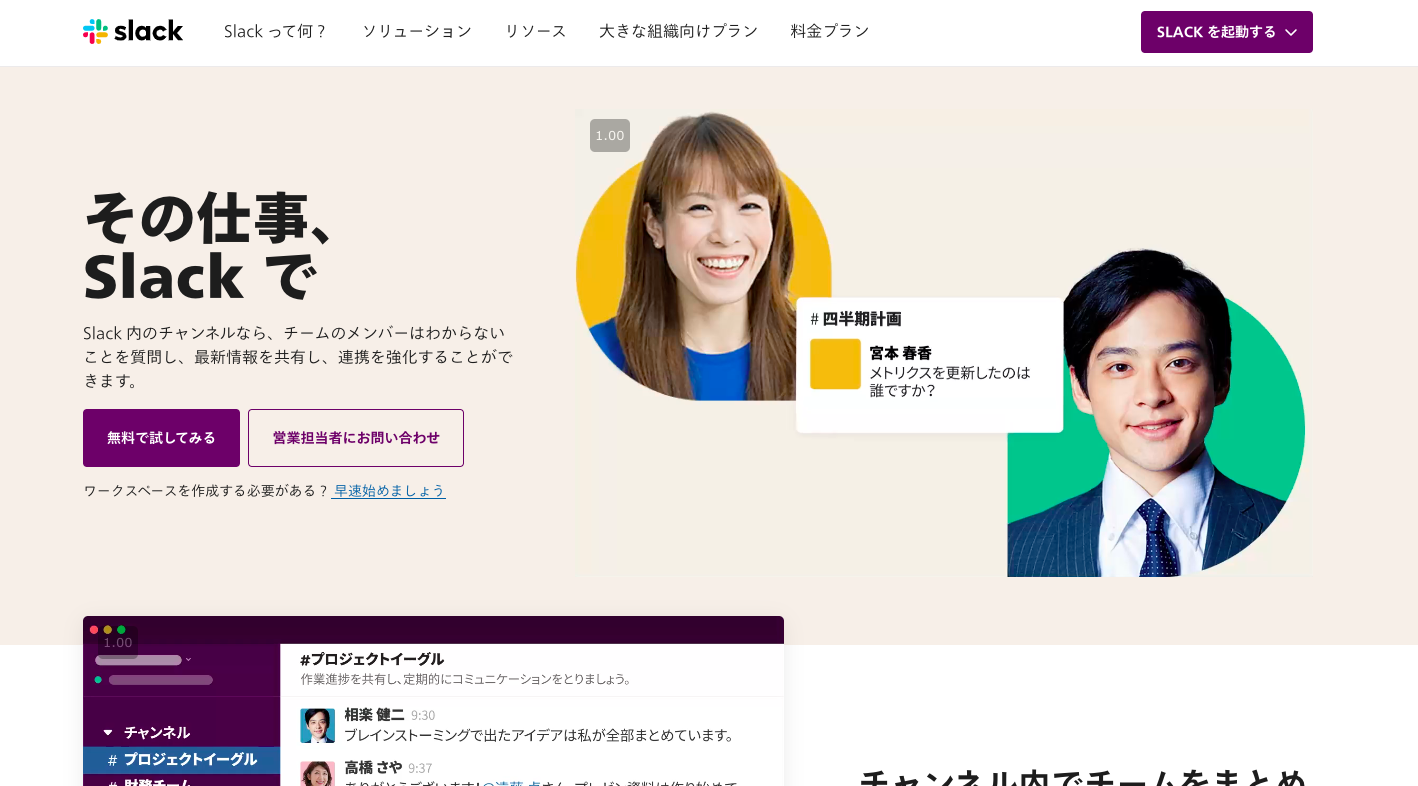Select リソース in the navigation bar
The height and width of the screenshot is (786, 1418).
[535, 31]
